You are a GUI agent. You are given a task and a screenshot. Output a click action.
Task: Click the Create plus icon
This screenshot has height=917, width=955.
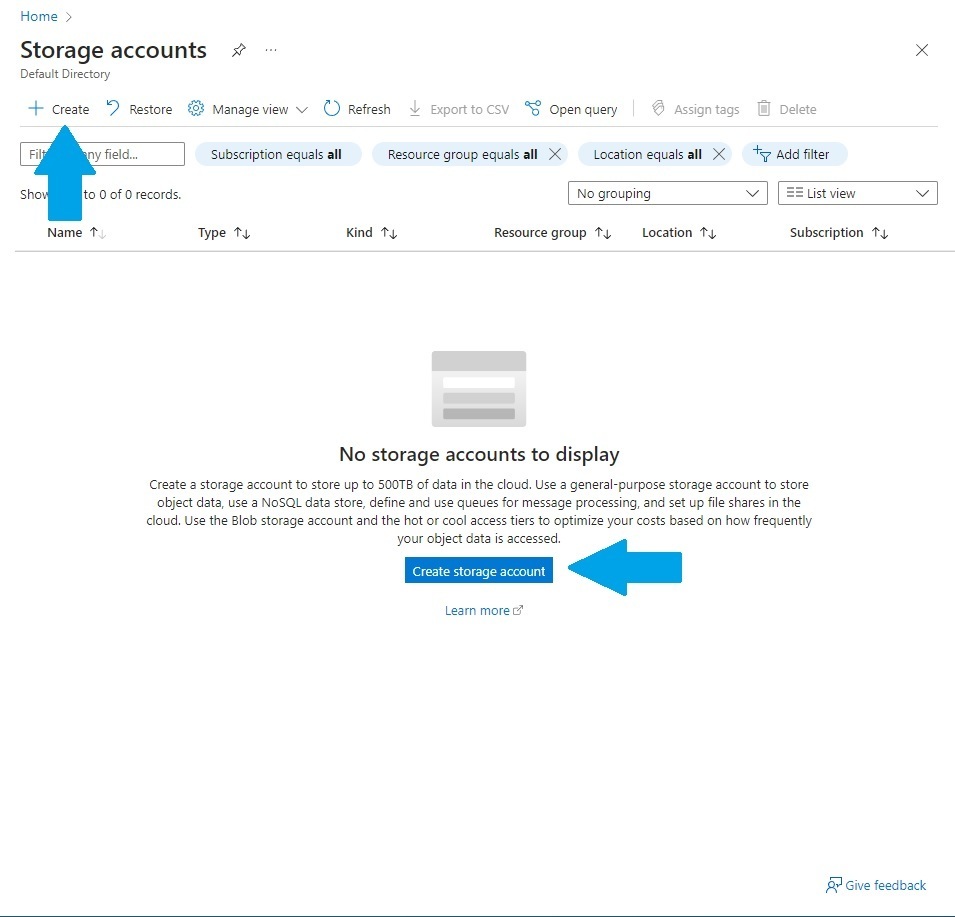(36, 108)
